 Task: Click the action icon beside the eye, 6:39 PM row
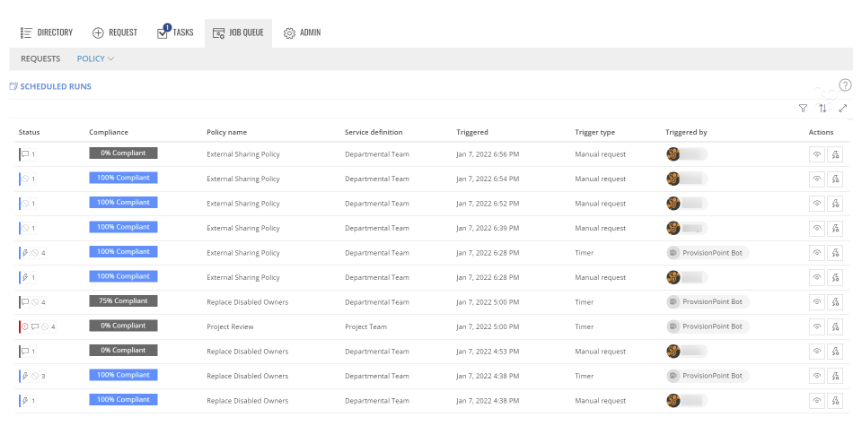point(835,228)
